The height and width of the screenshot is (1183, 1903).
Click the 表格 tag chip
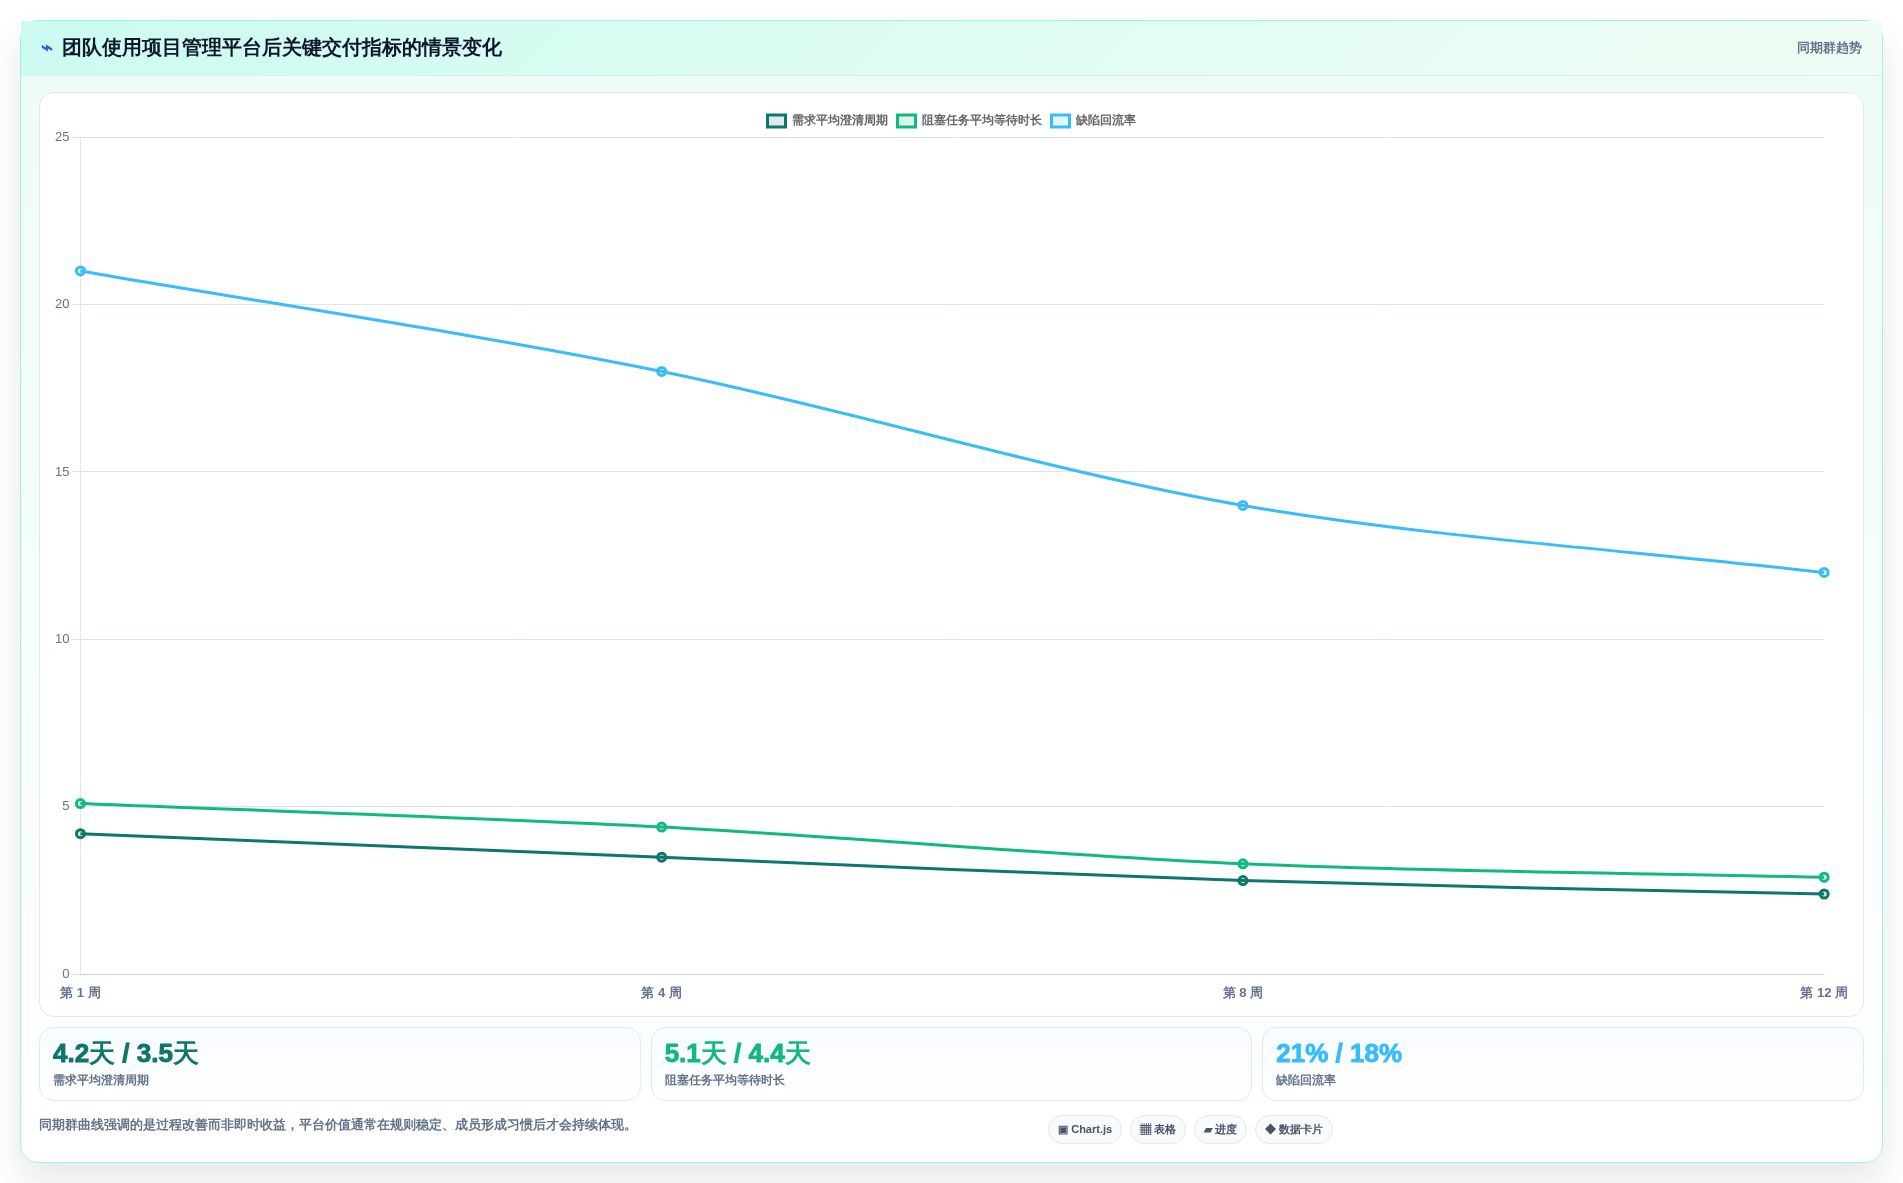coord(1158,1130)
